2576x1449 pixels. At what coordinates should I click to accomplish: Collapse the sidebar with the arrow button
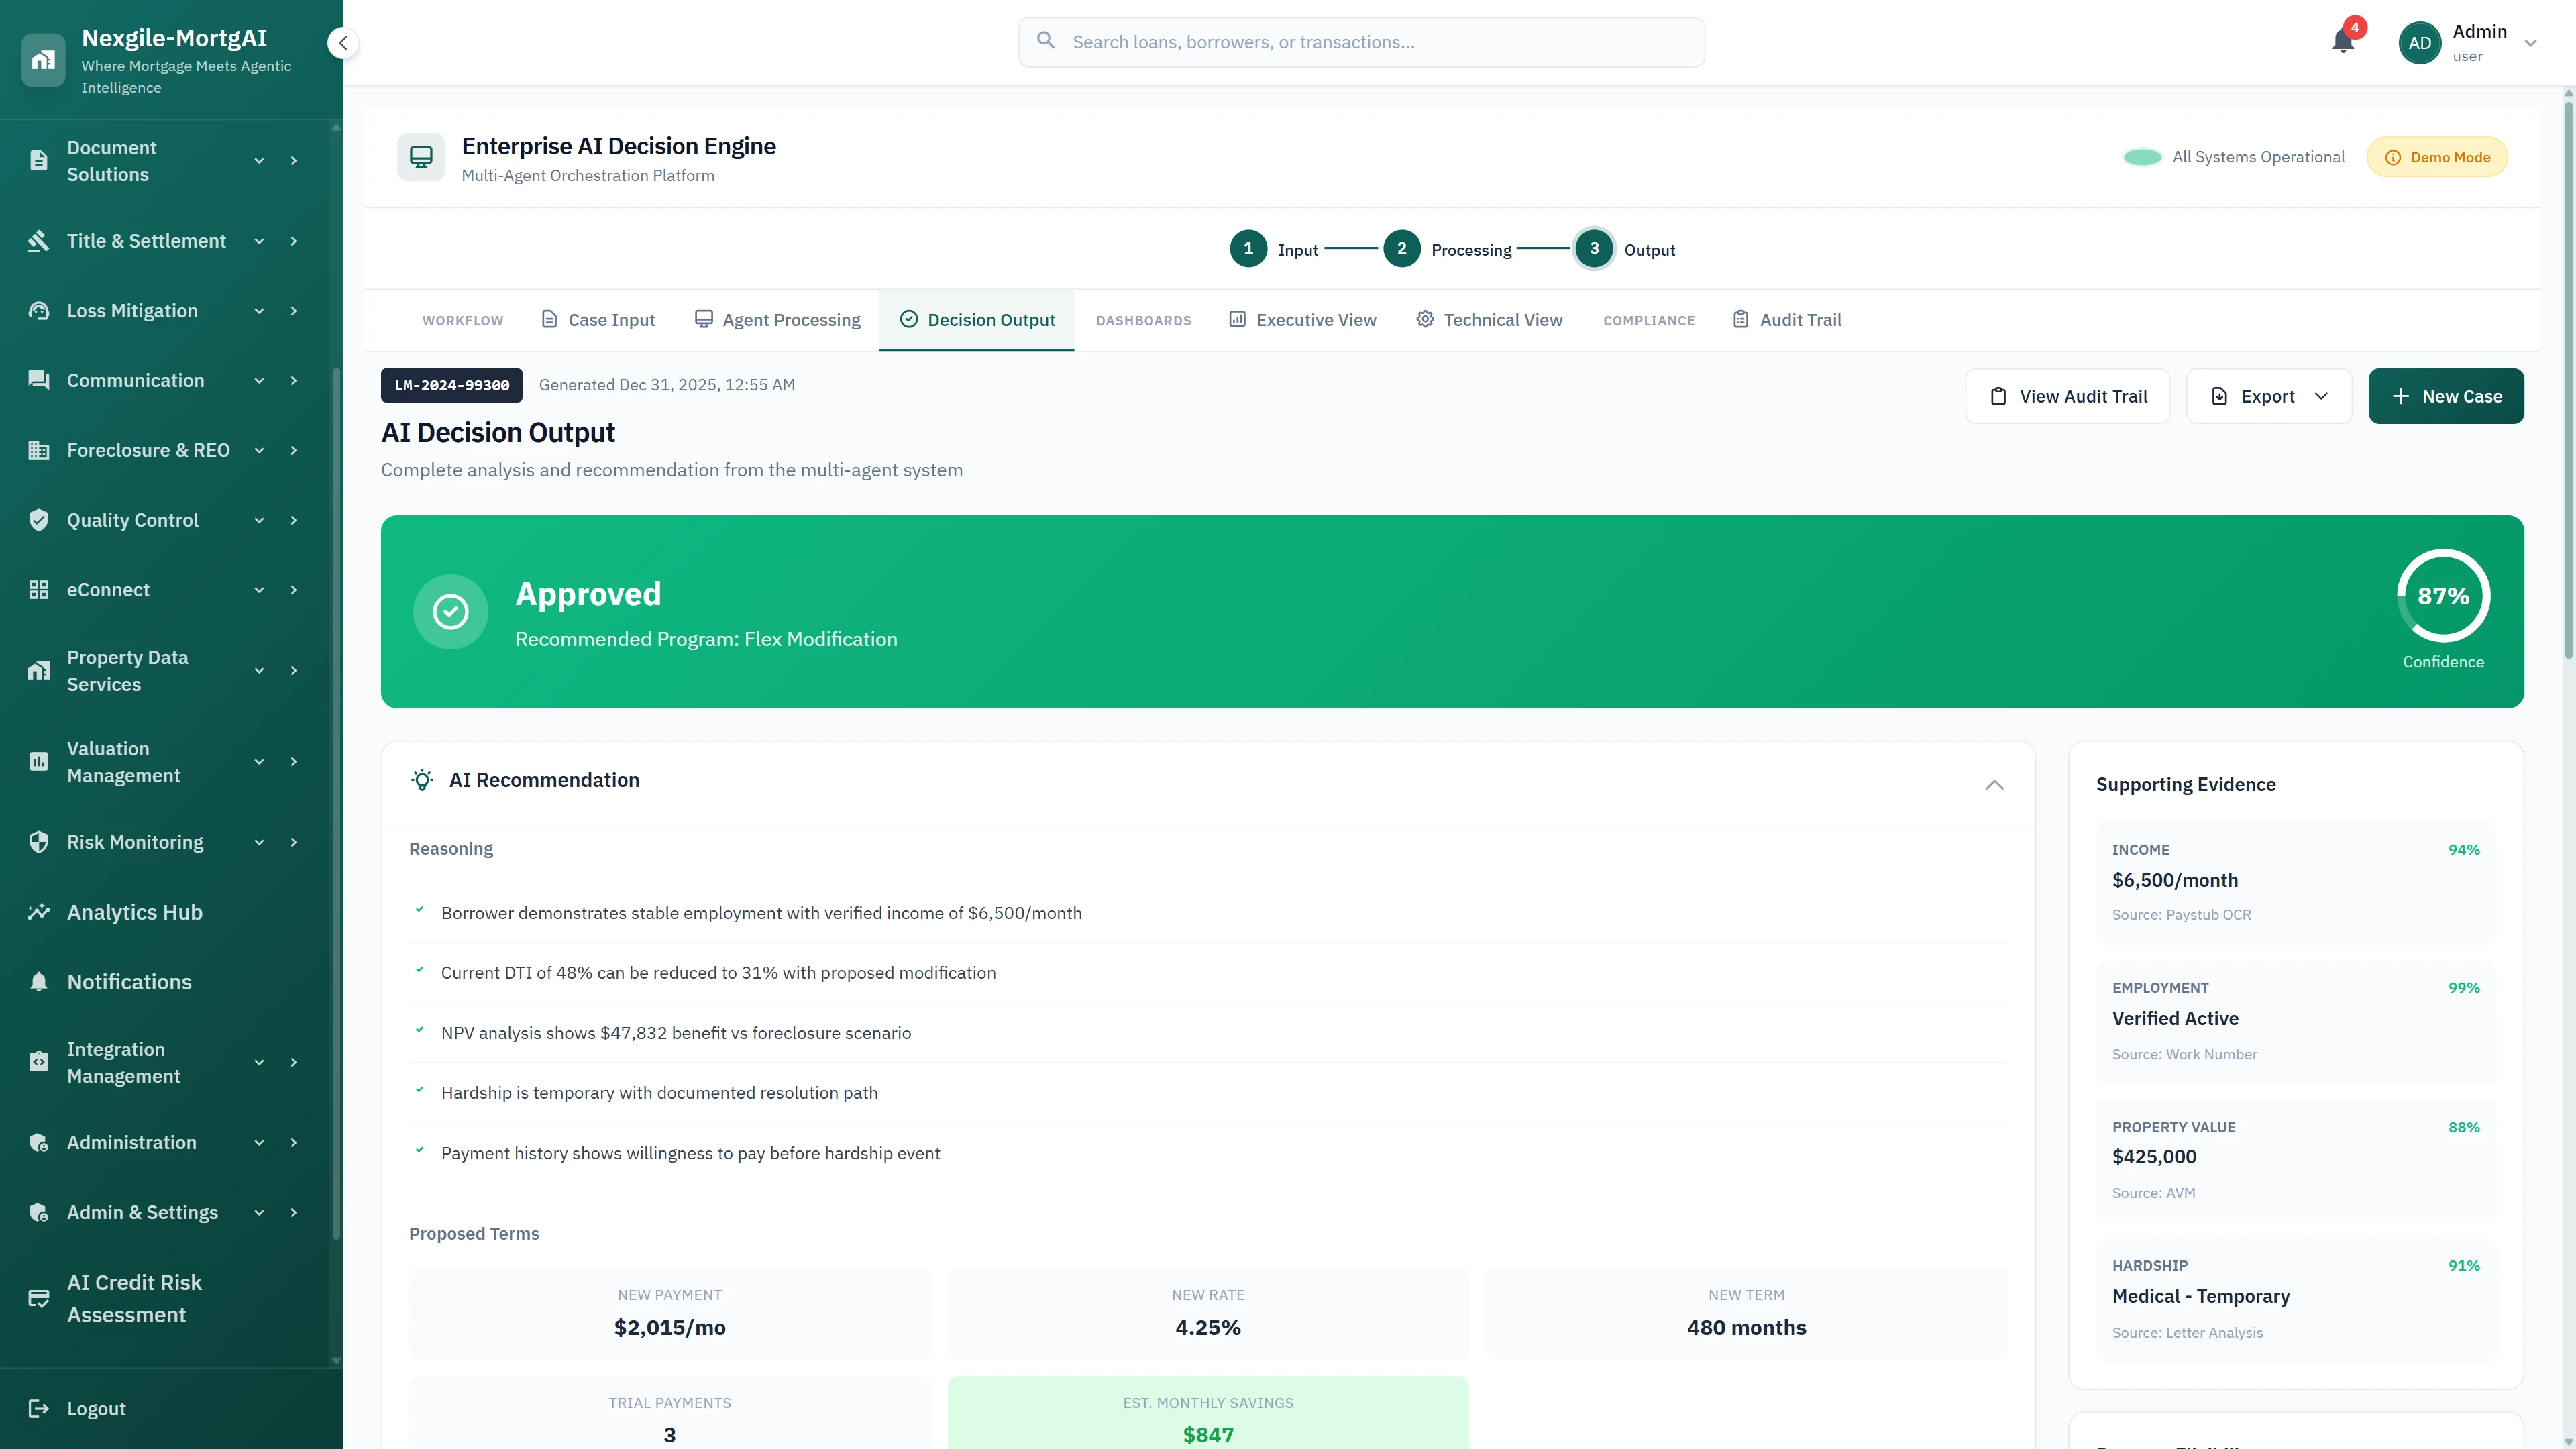click(343, 42)
